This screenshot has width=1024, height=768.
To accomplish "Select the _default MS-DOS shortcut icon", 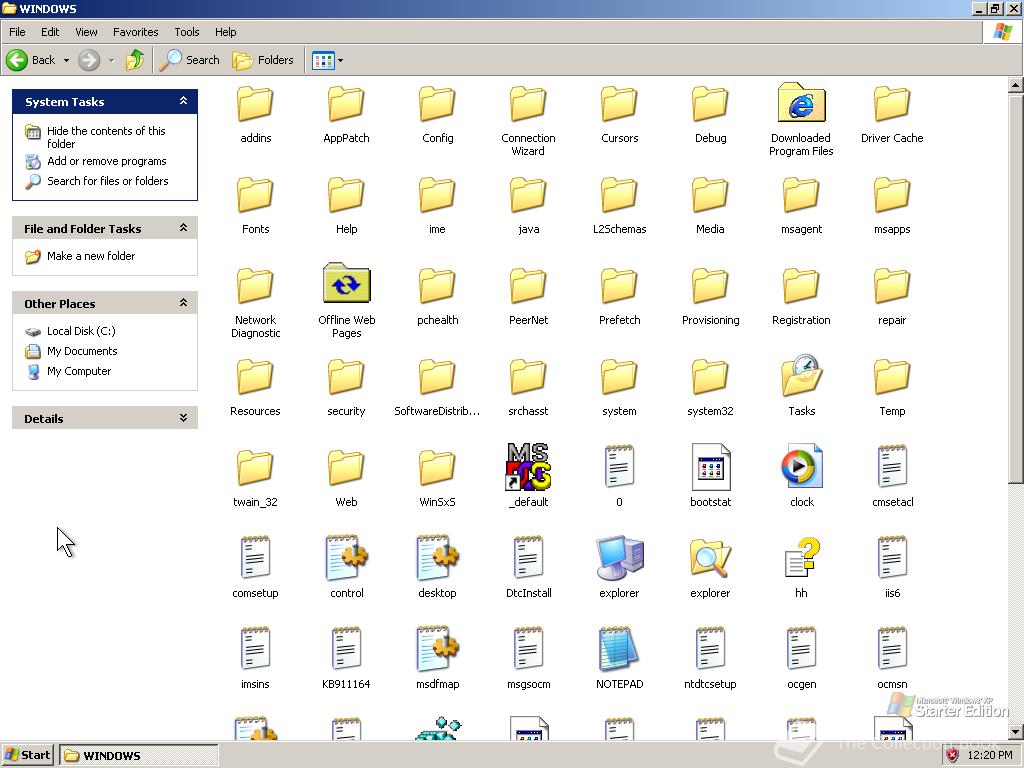I will pos(528,466).
